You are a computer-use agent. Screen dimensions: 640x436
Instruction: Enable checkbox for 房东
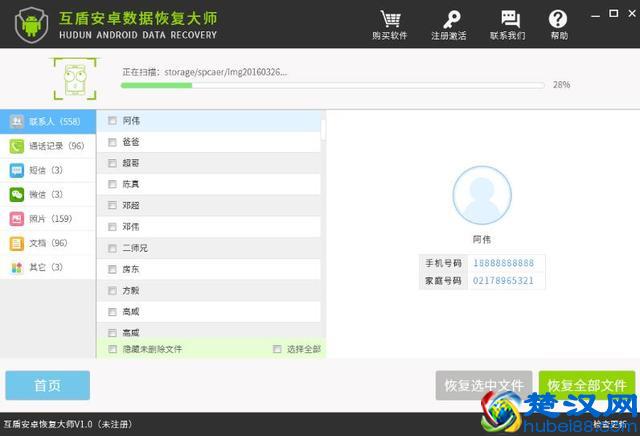(x=112, y=269)
